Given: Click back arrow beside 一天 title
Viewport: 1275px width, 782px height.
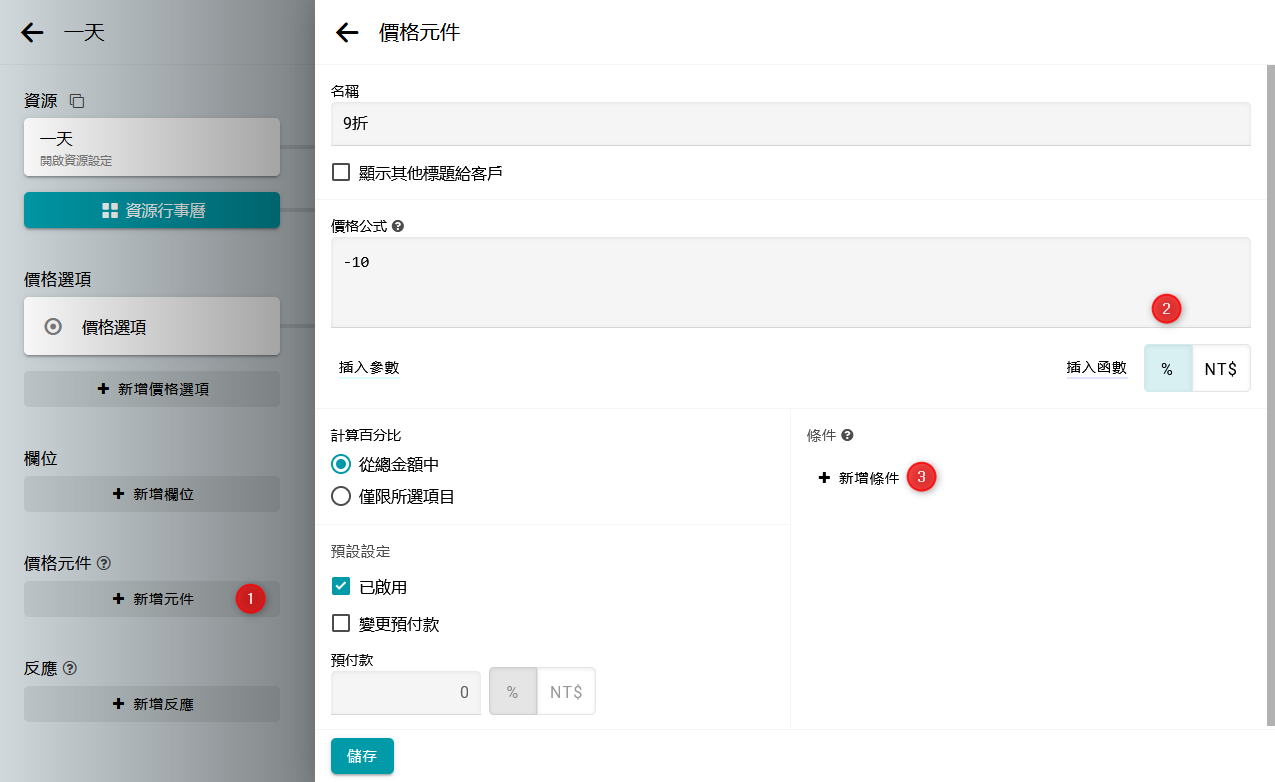Looking at the screenshot, I should click(33, 33).
